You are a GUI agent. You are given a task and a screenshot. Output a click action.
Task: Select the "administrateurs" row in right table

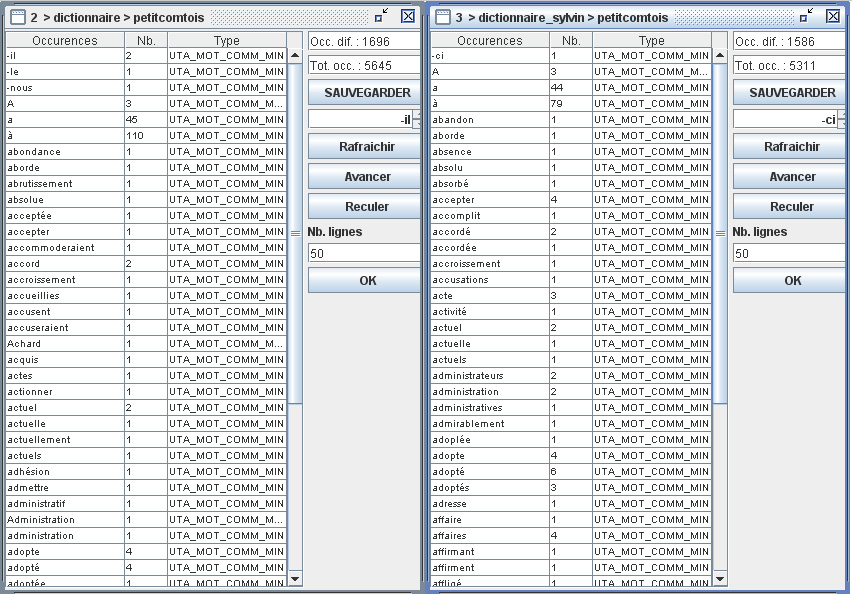490,376
